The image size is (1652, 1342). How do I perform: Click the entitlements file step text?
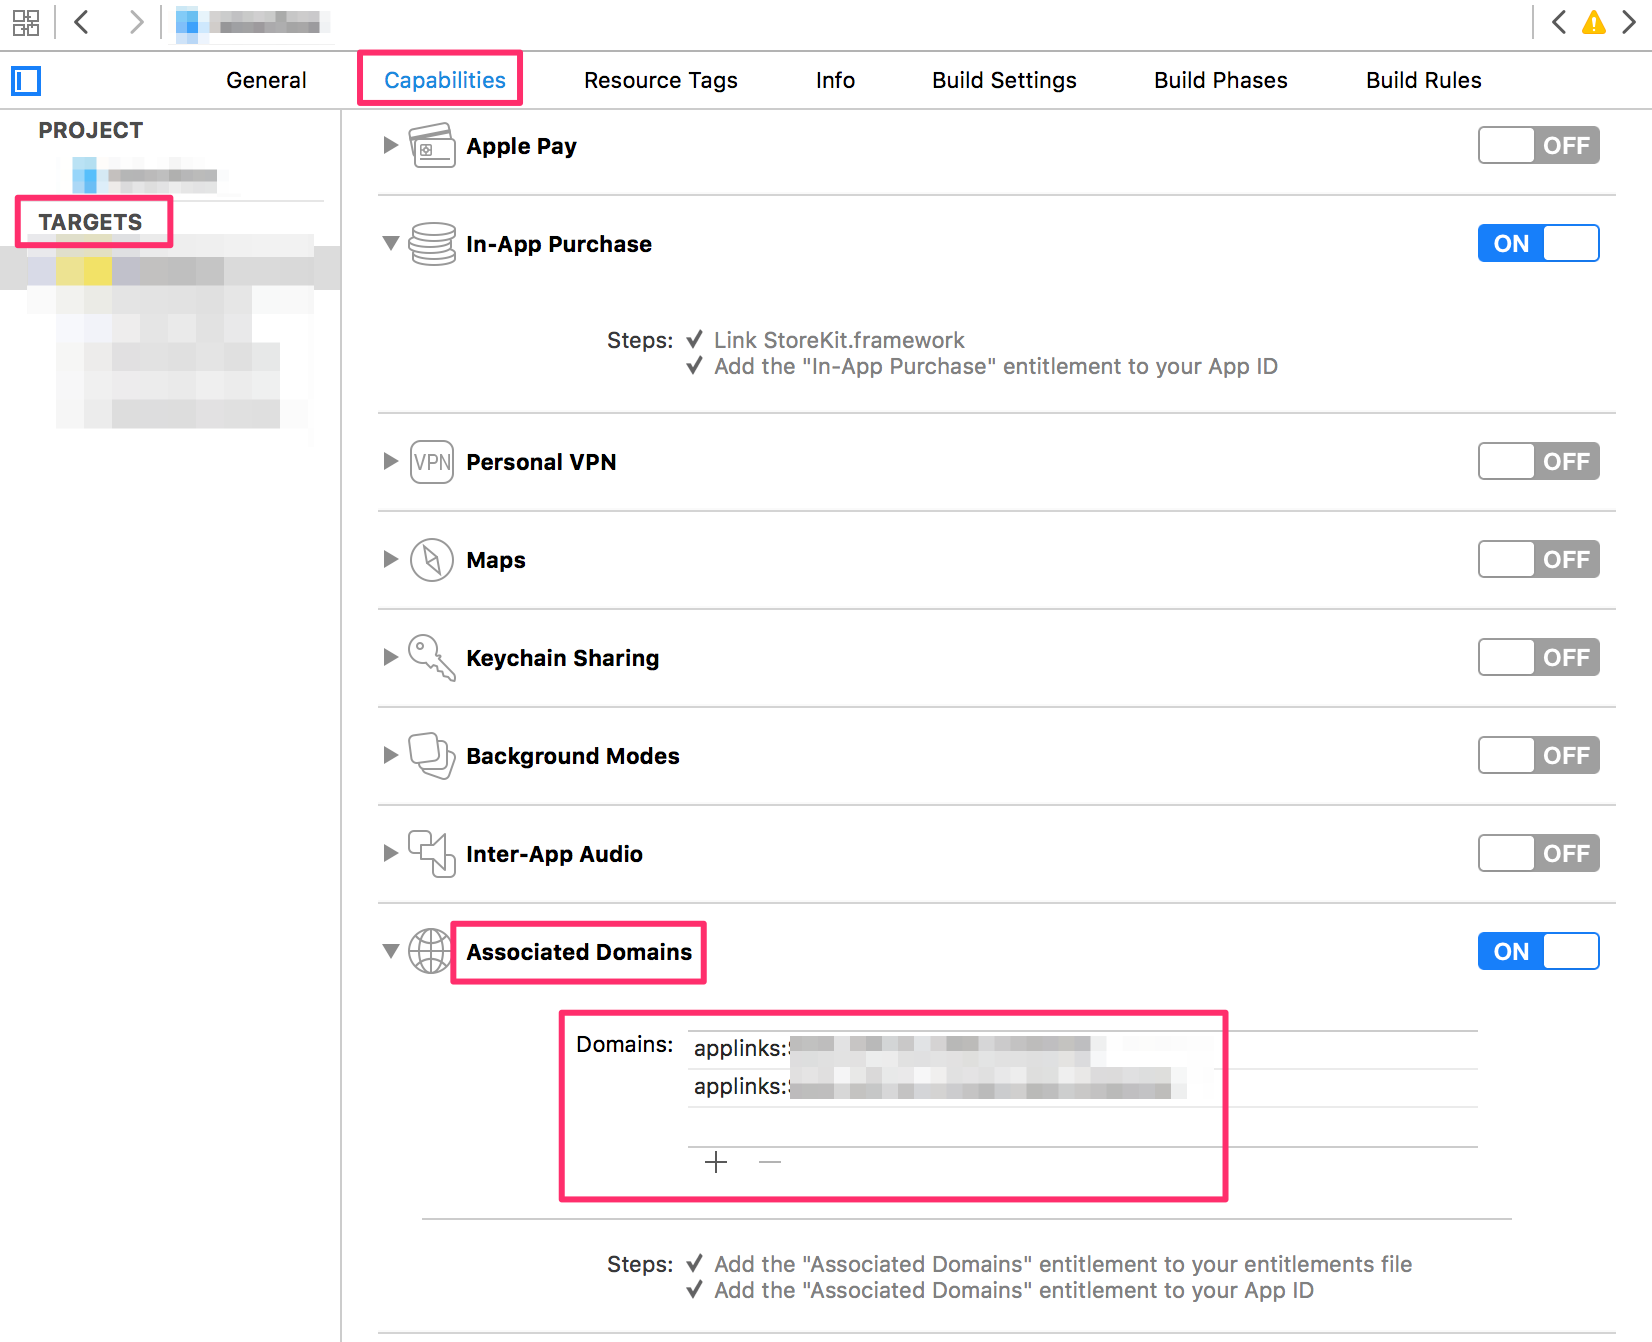pos(1063,1265)
